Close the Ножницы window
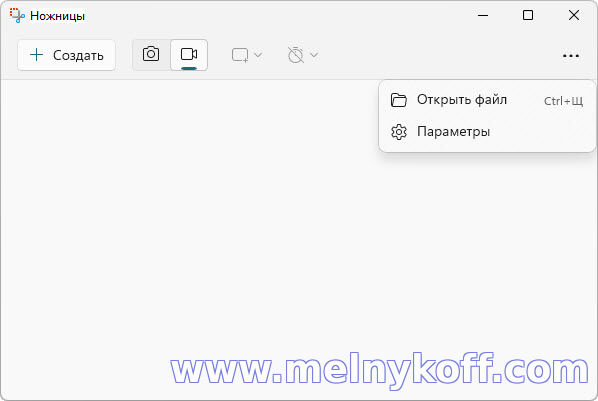598x401 pixels. coord(574,15)
